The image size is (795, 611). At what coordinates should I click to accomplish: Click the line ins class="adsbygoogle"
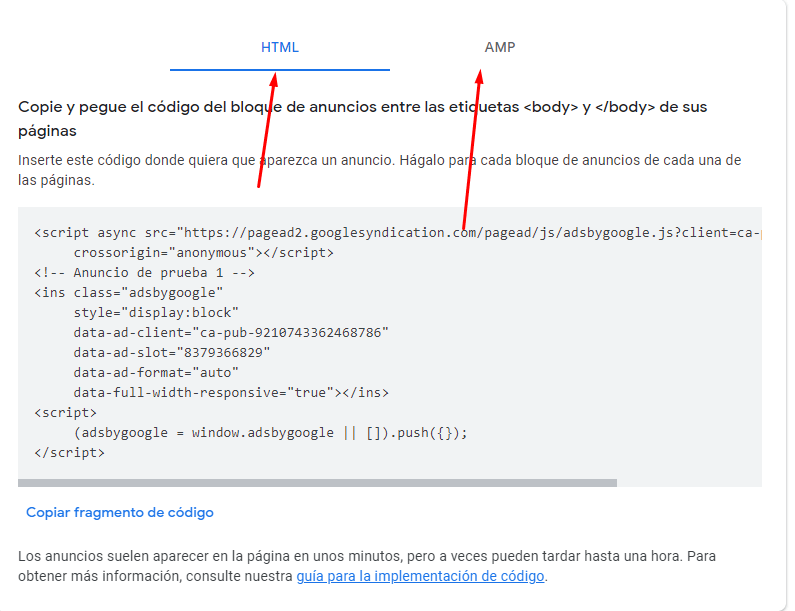coord(129,293)
